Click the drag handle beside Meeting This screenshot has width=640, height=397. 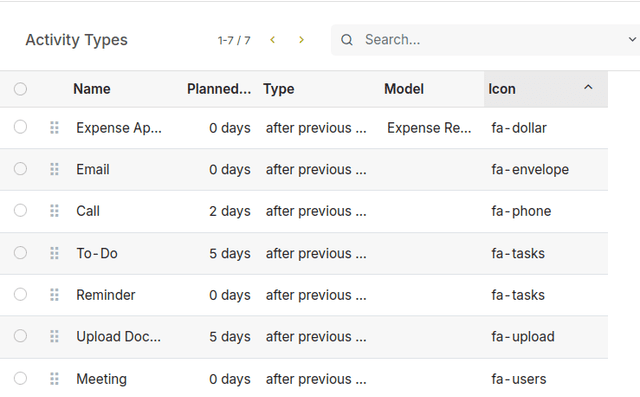(x=54, y=379)
